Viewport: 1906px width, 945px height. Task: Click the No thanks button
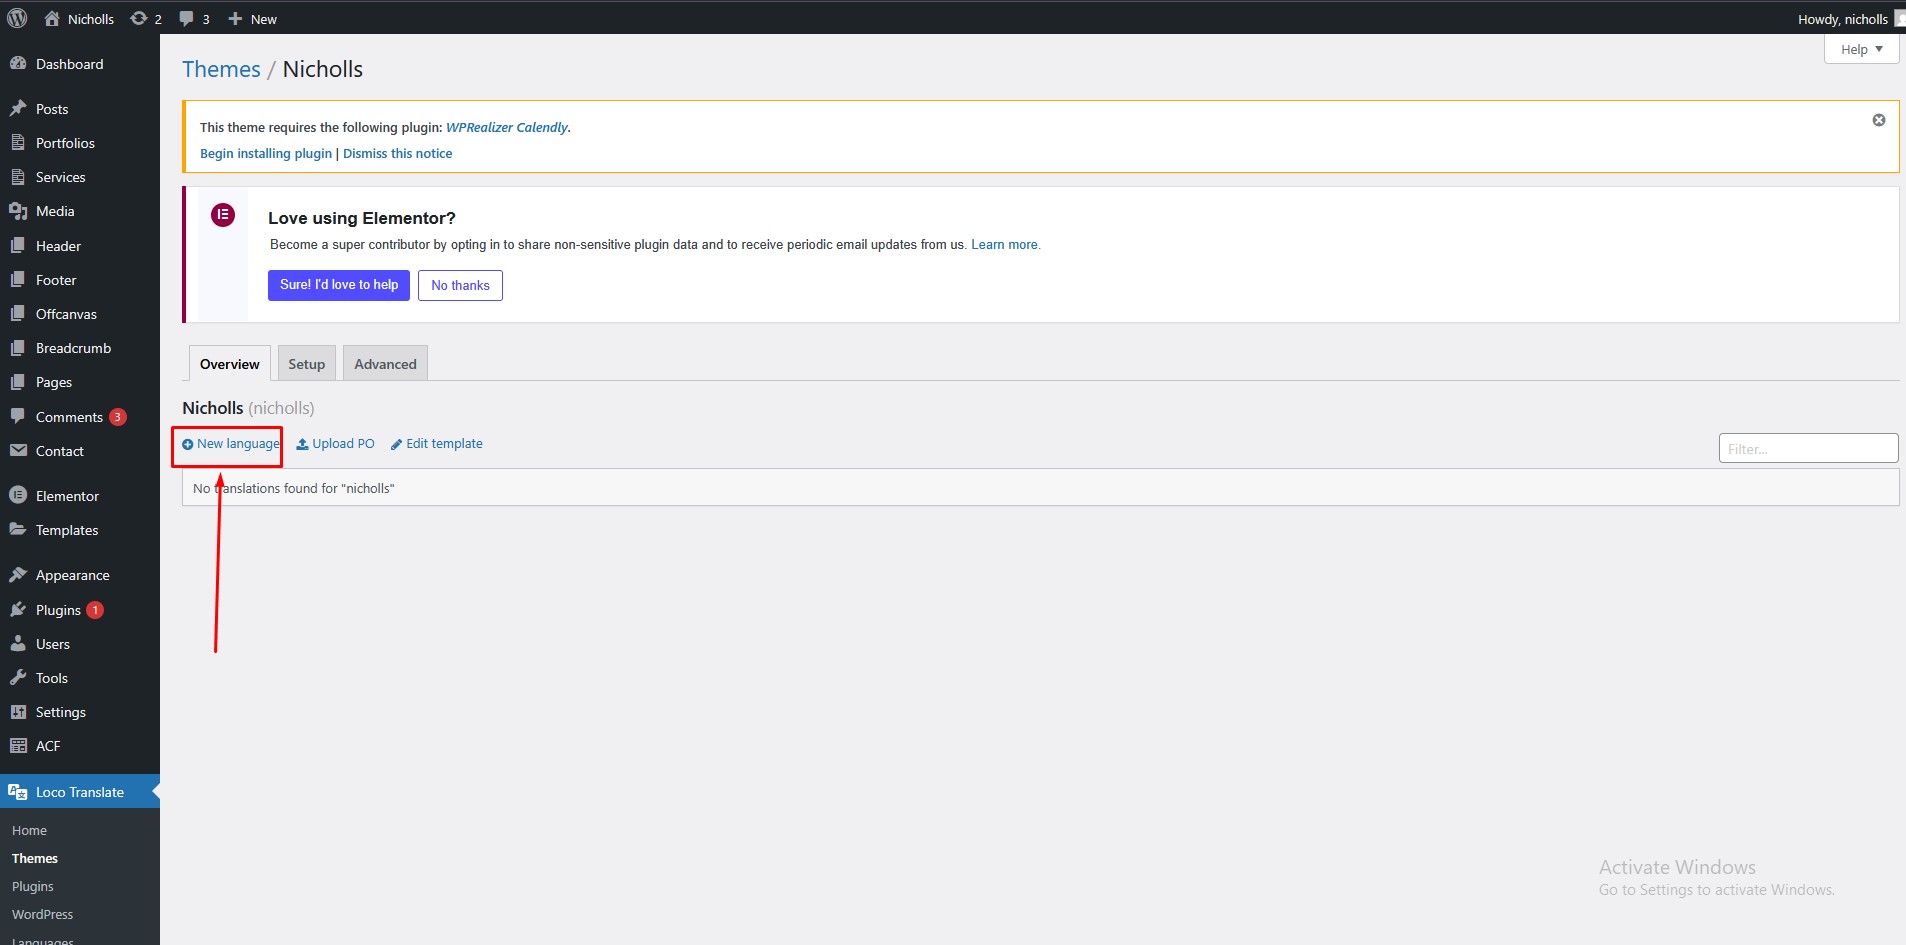point(460,285)
